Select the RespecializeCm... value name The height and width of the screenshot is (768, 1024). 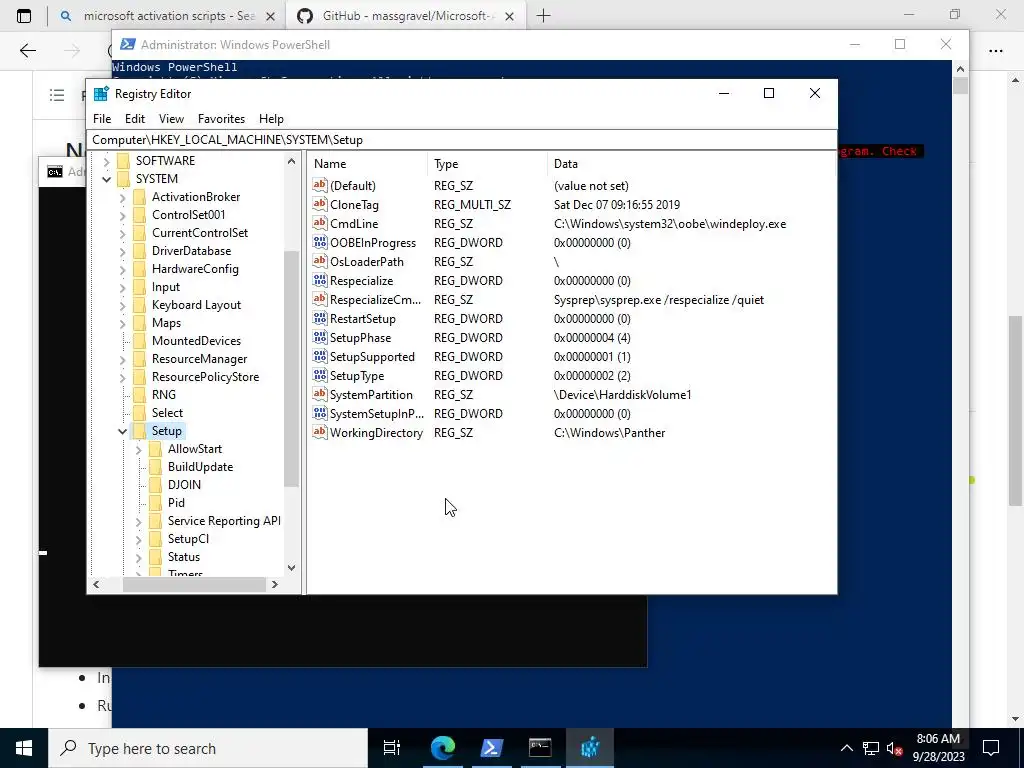click(x=376, y=300)
